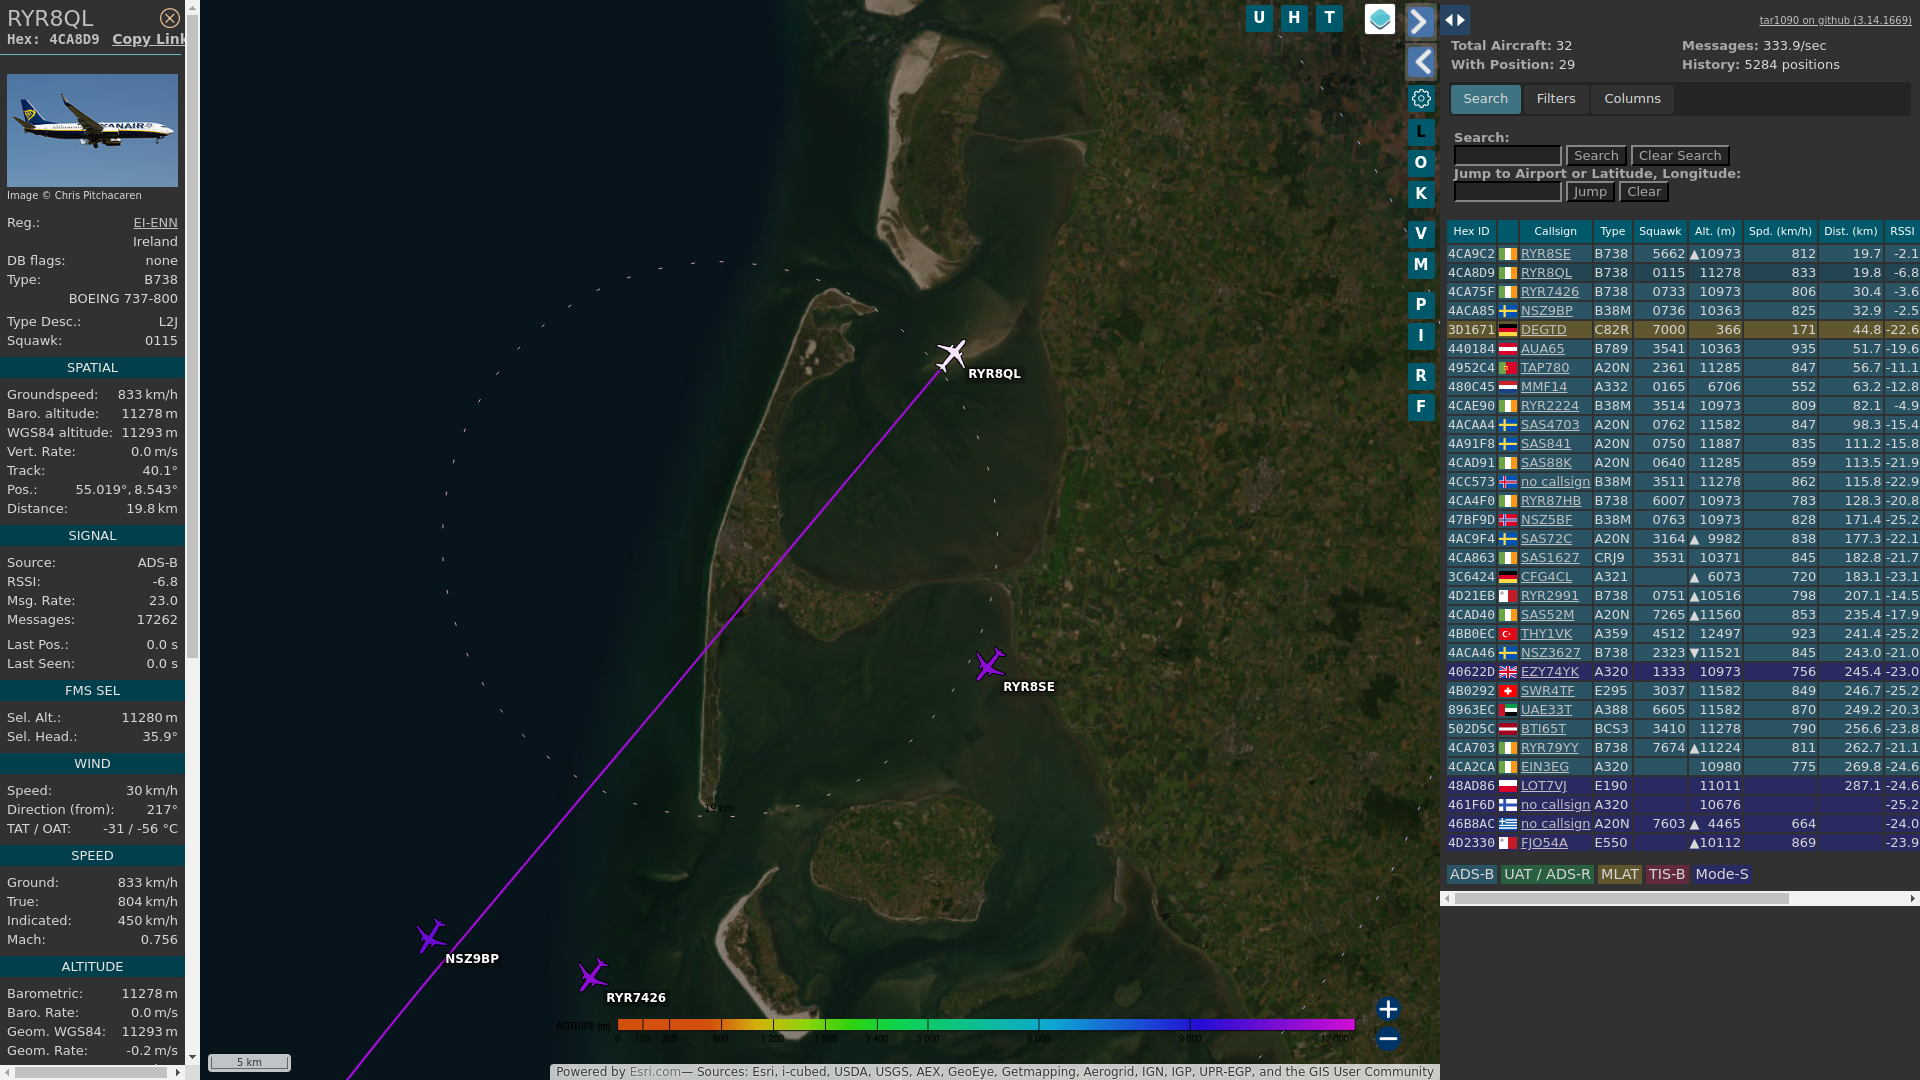
Task: Toggle the I isolate button
Action: (1421, 336)
